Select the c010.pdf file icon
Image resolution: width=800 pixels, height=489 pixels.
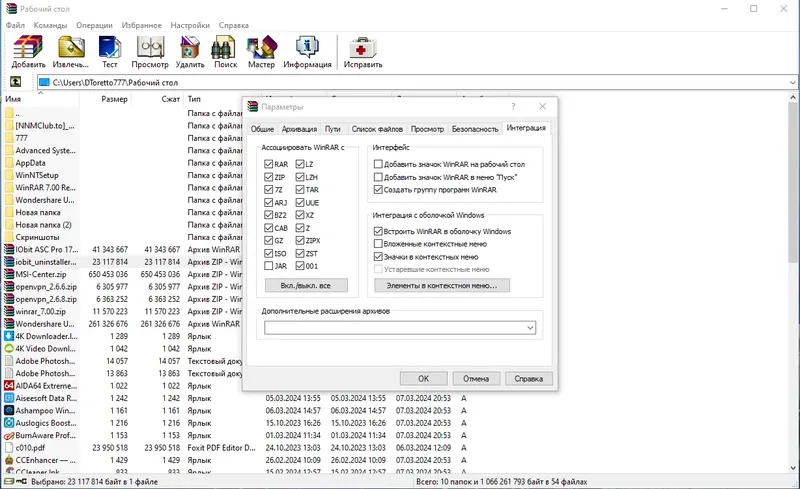coord(9,448)
